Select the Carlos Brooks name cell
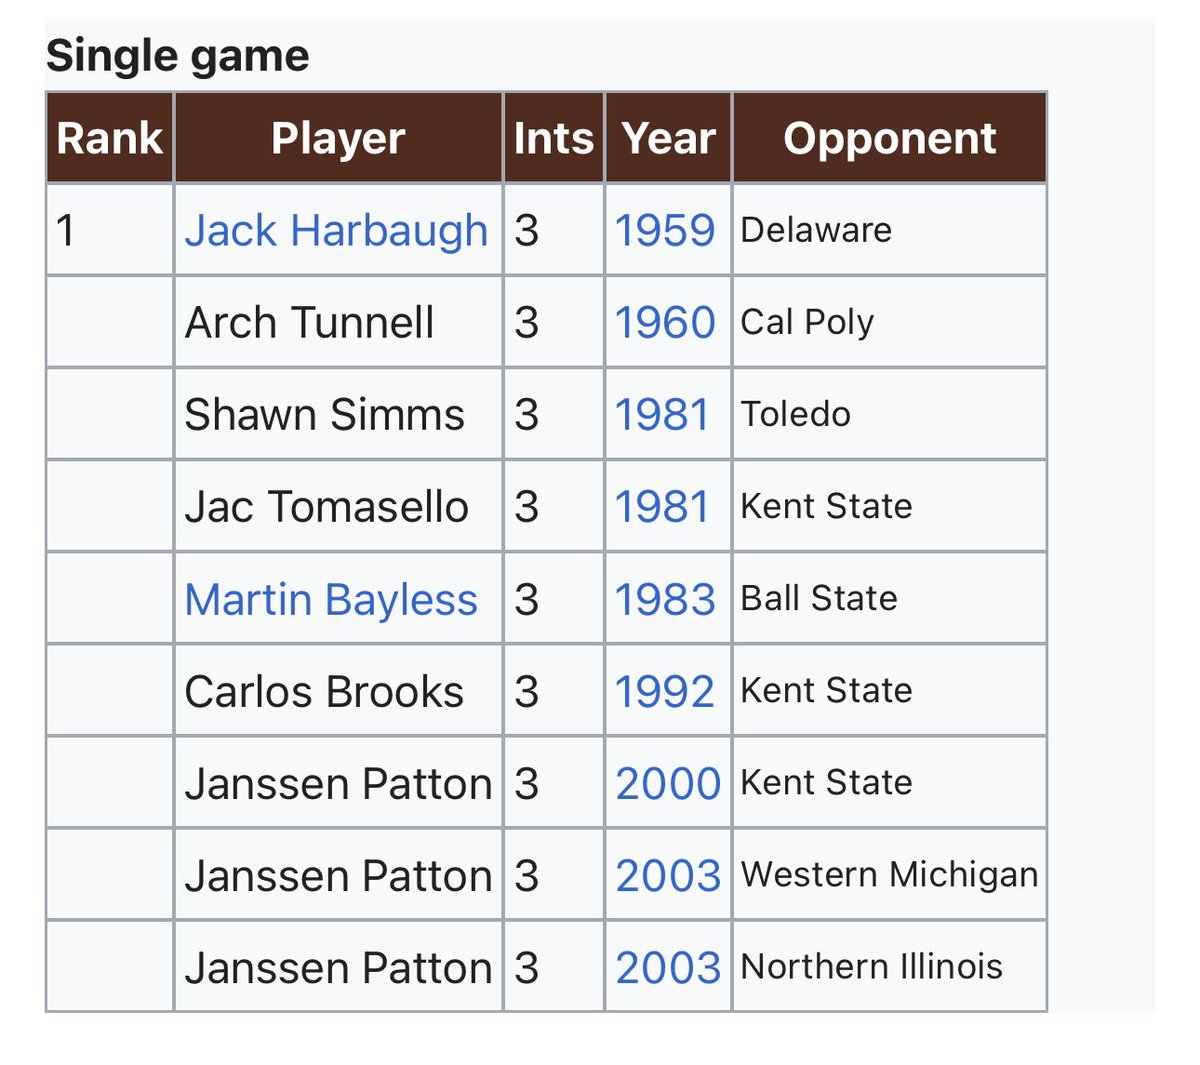This screenshot has width=1200, height=1065. coord(338,692)
